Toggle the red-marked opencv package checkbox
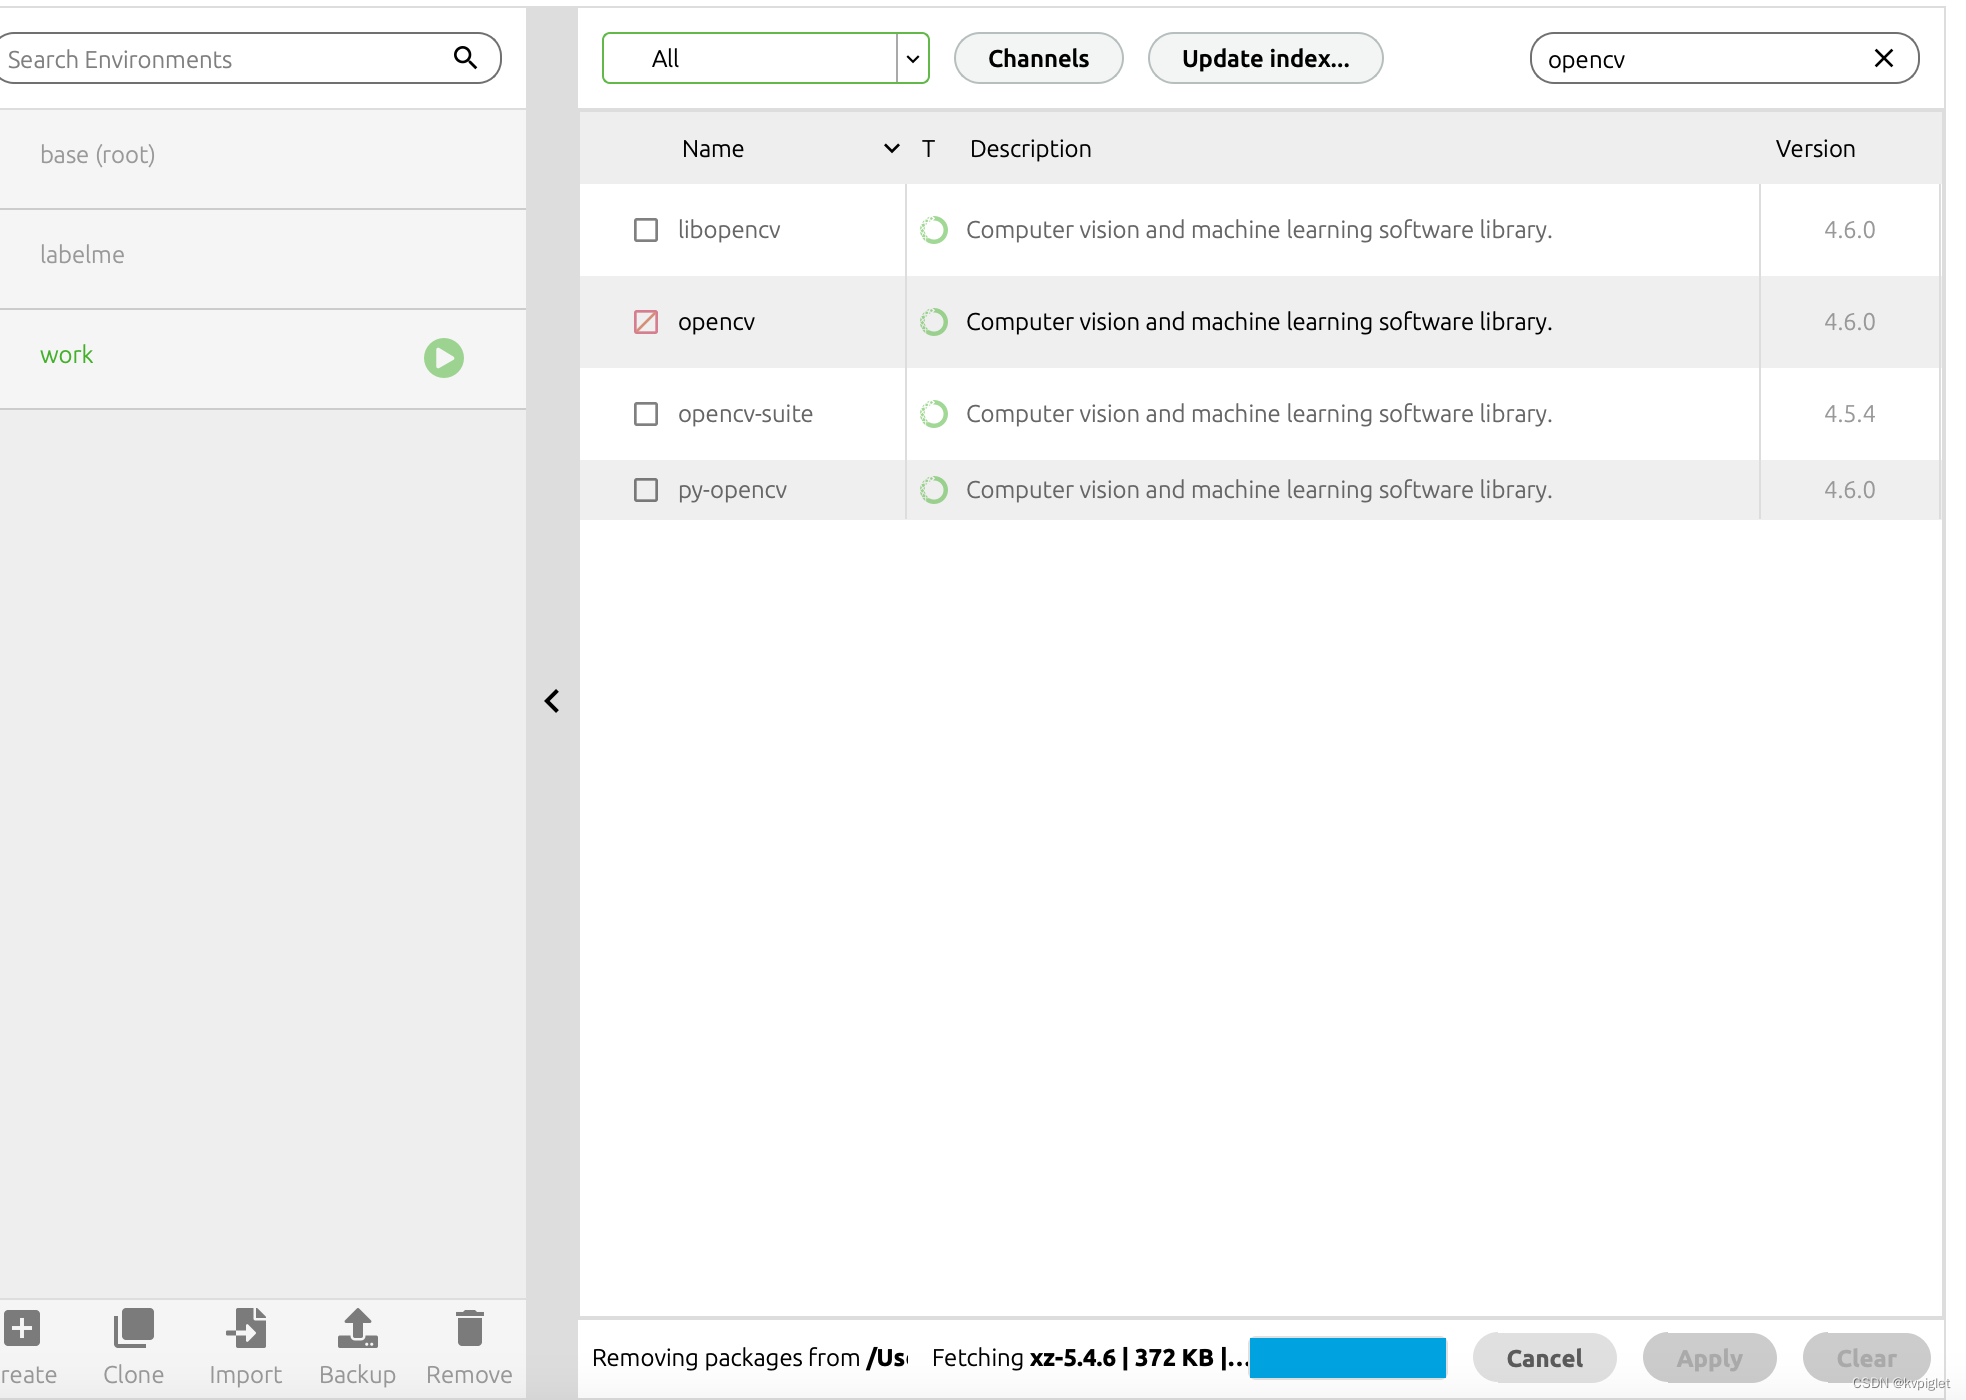 click(646, 322)
